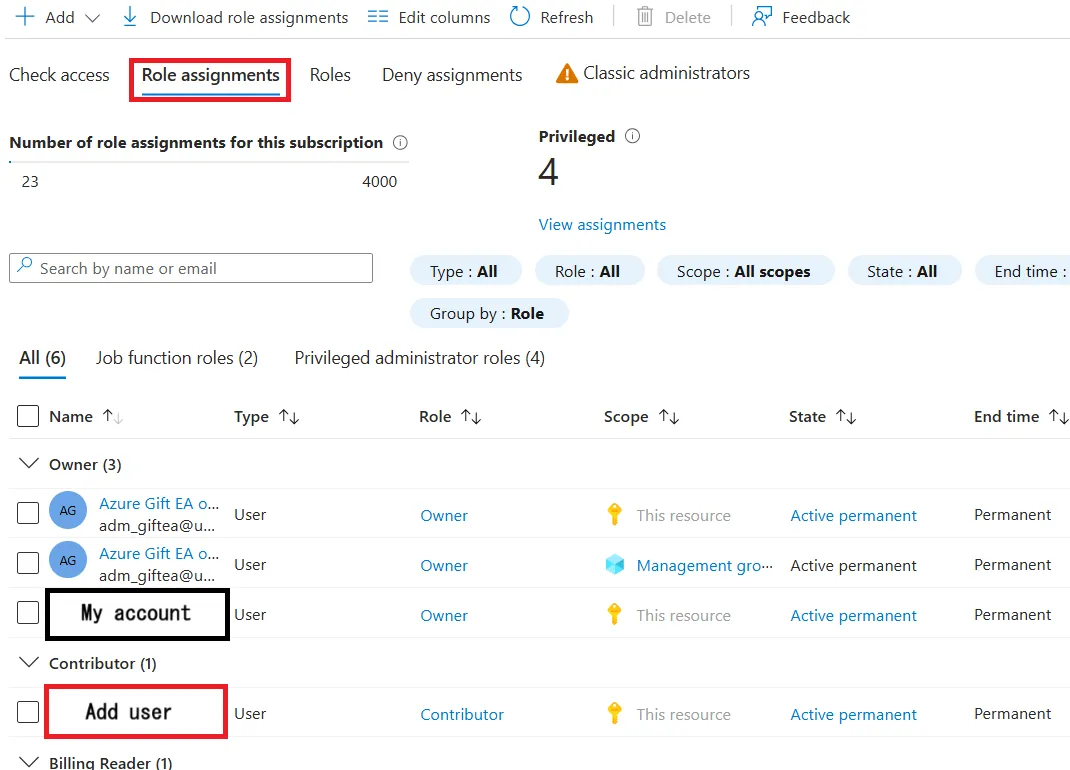1070x770 pixels.
Task: Collapse the Contributor (1) group
Action: pyautogui.click(x=28, y=664)
